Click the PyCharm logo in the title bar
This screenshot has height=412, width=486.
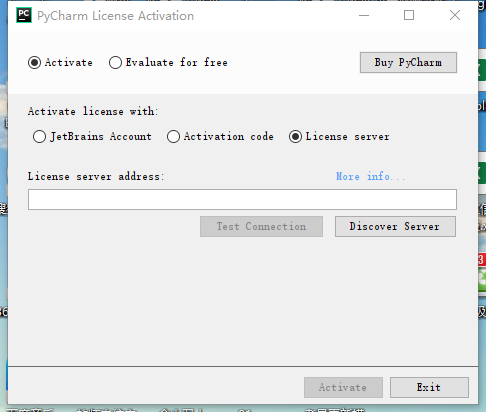coord(24,15)
